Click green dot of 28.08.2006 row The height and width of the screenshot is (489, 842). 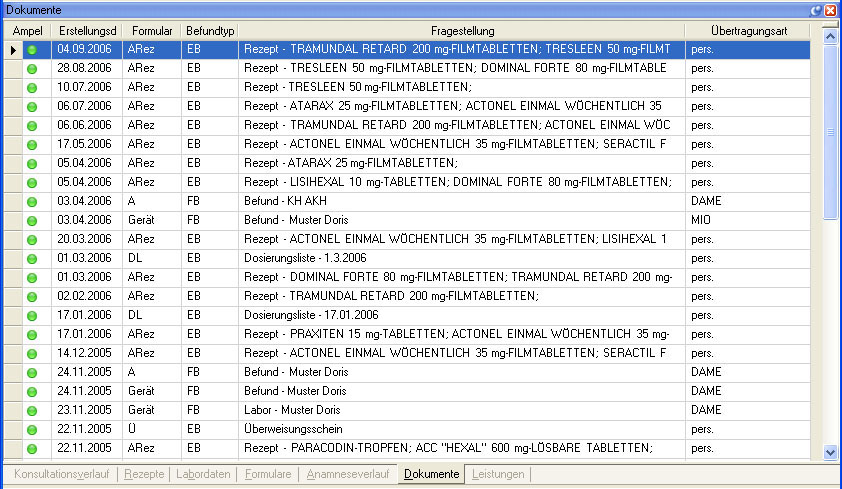tap(31, 68)
